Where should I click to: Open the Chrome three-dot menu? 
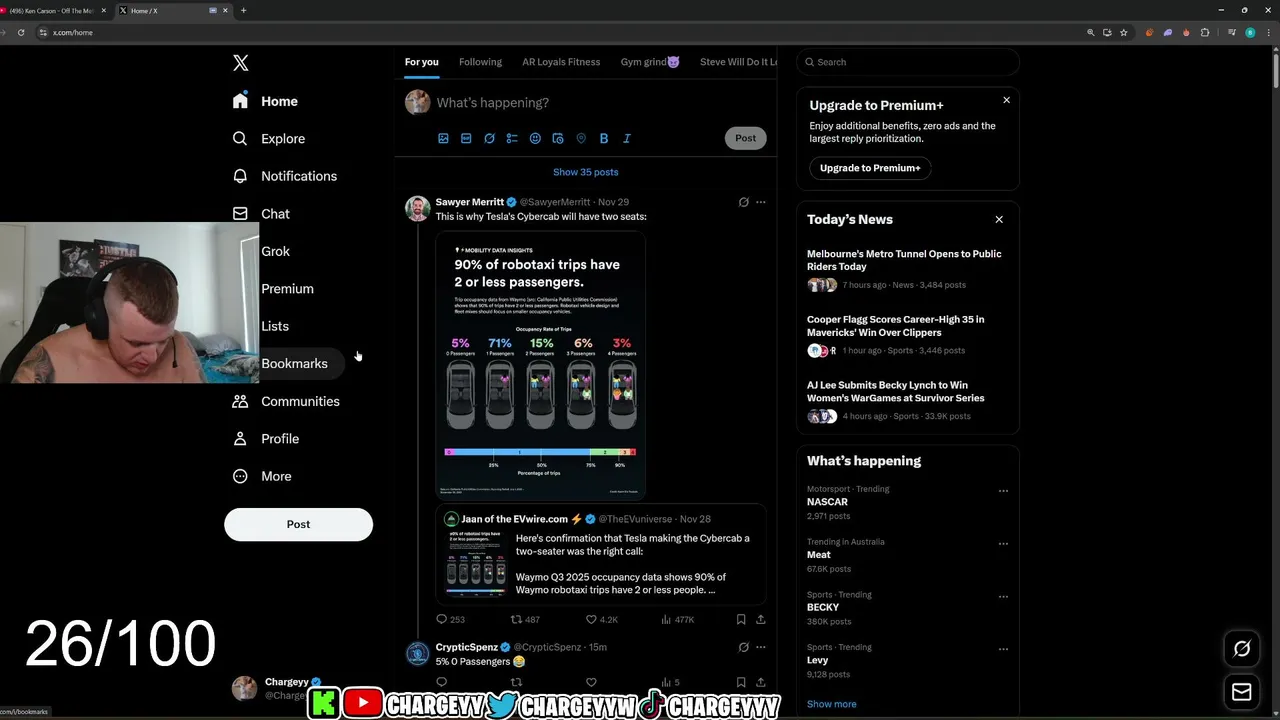[1268, 32]
